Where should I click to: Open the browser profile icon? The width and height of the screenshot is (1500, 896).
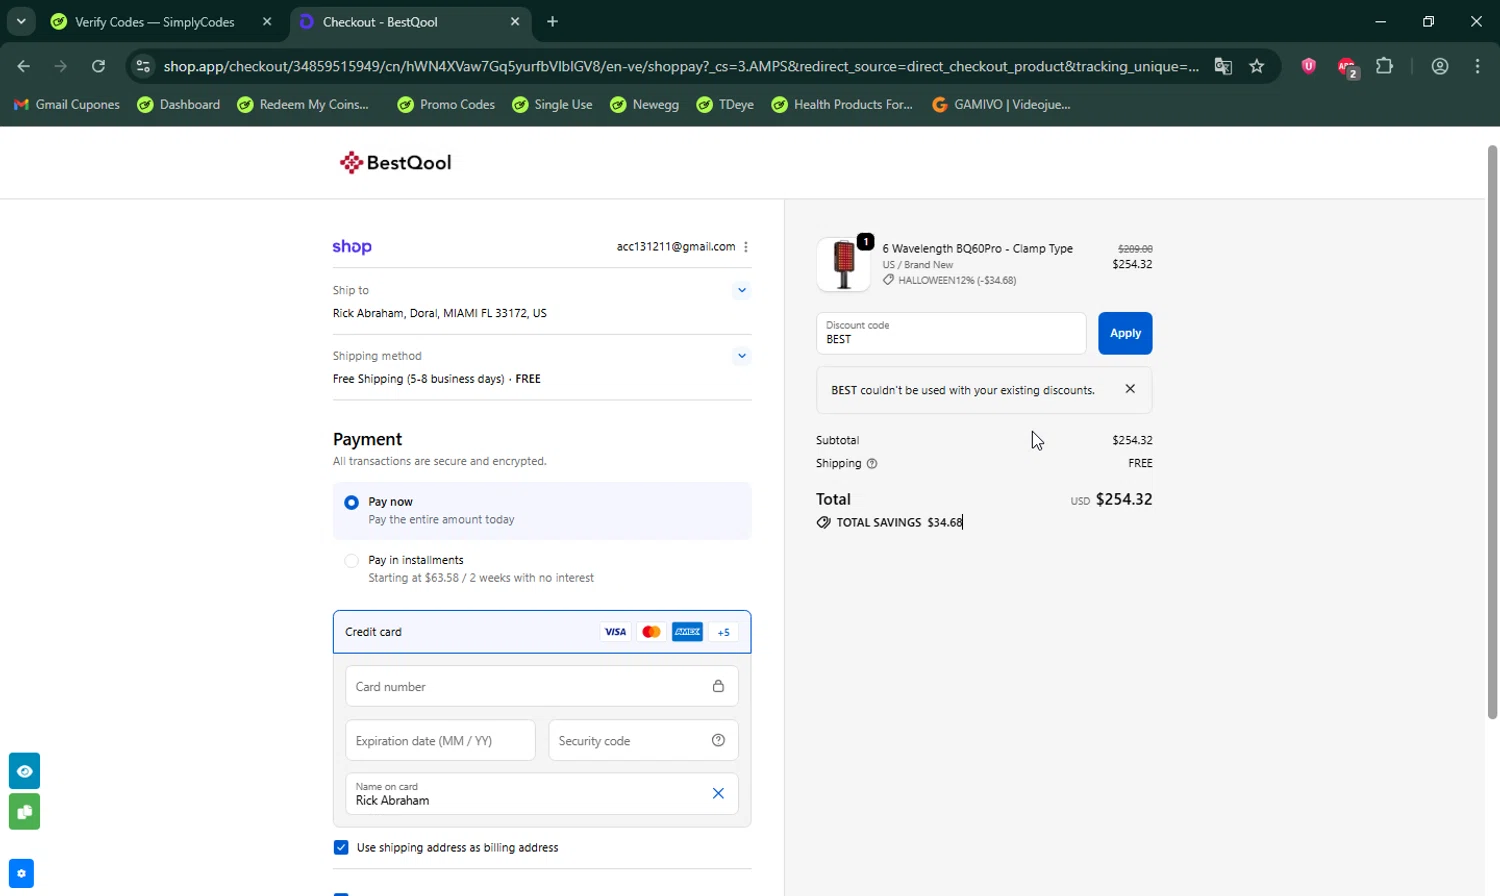click(x=1440, y=66)
